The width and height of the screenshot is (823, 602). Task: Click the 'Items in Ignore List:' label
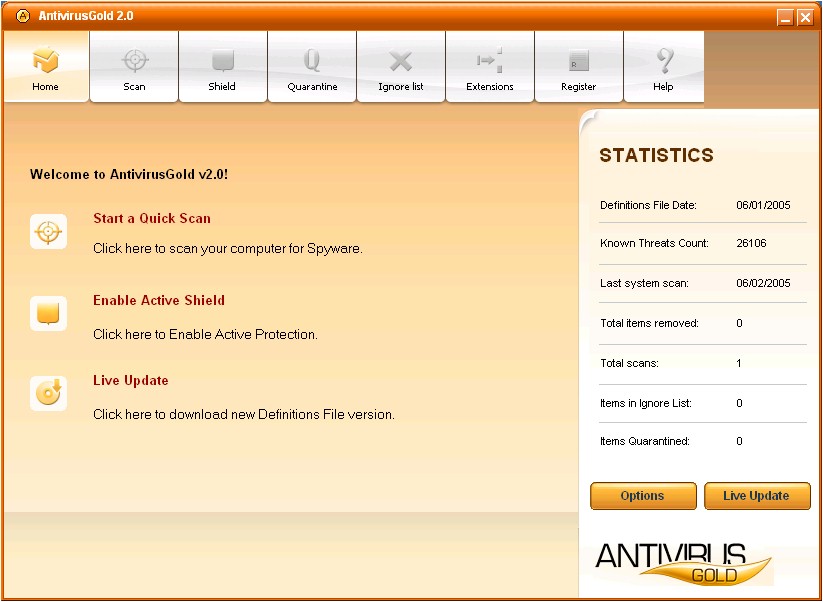click(x=646, y=403)
